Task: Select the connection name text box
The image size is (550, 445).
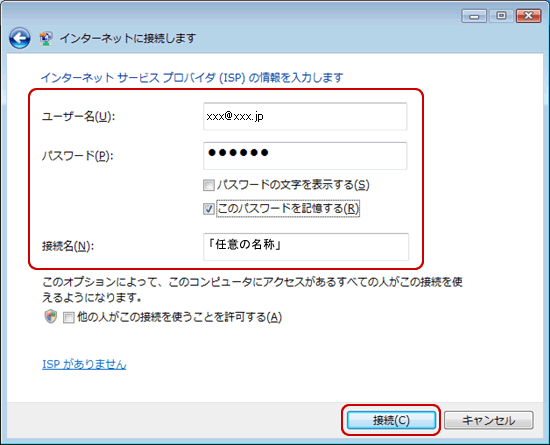Action: (x=306, y=247)
